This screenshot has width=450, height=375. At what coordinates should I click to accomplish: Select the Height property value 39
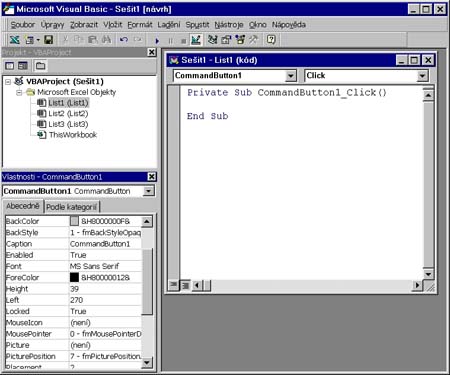click(74, 289)
